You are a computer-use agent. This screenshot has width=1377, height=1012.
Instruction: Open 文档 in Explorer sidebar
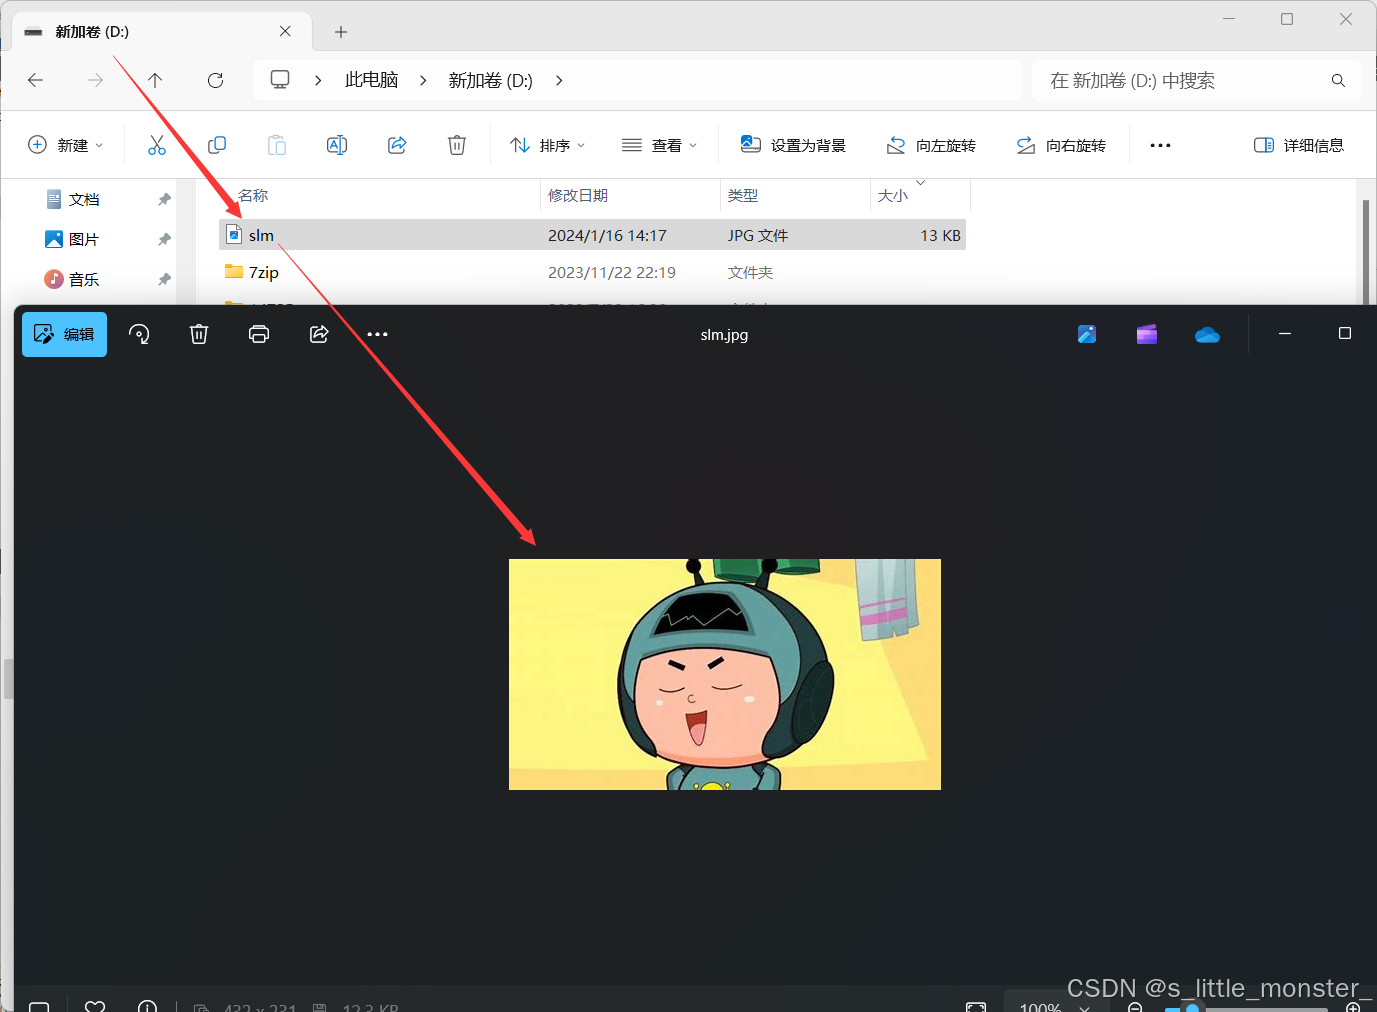point(84,199)
